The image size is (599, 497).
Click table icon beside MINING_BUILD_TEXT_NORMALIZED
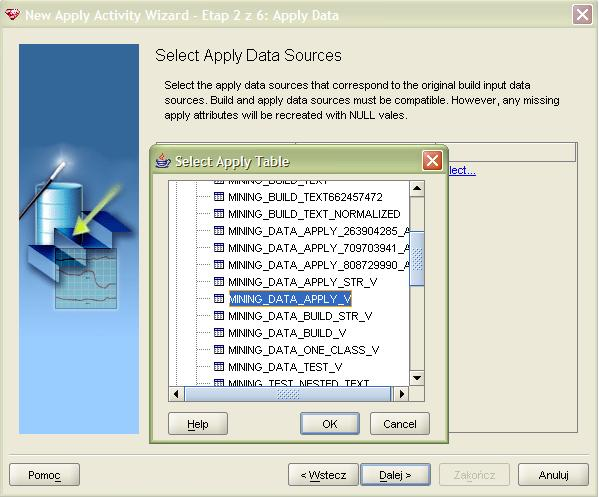[219, 214]
